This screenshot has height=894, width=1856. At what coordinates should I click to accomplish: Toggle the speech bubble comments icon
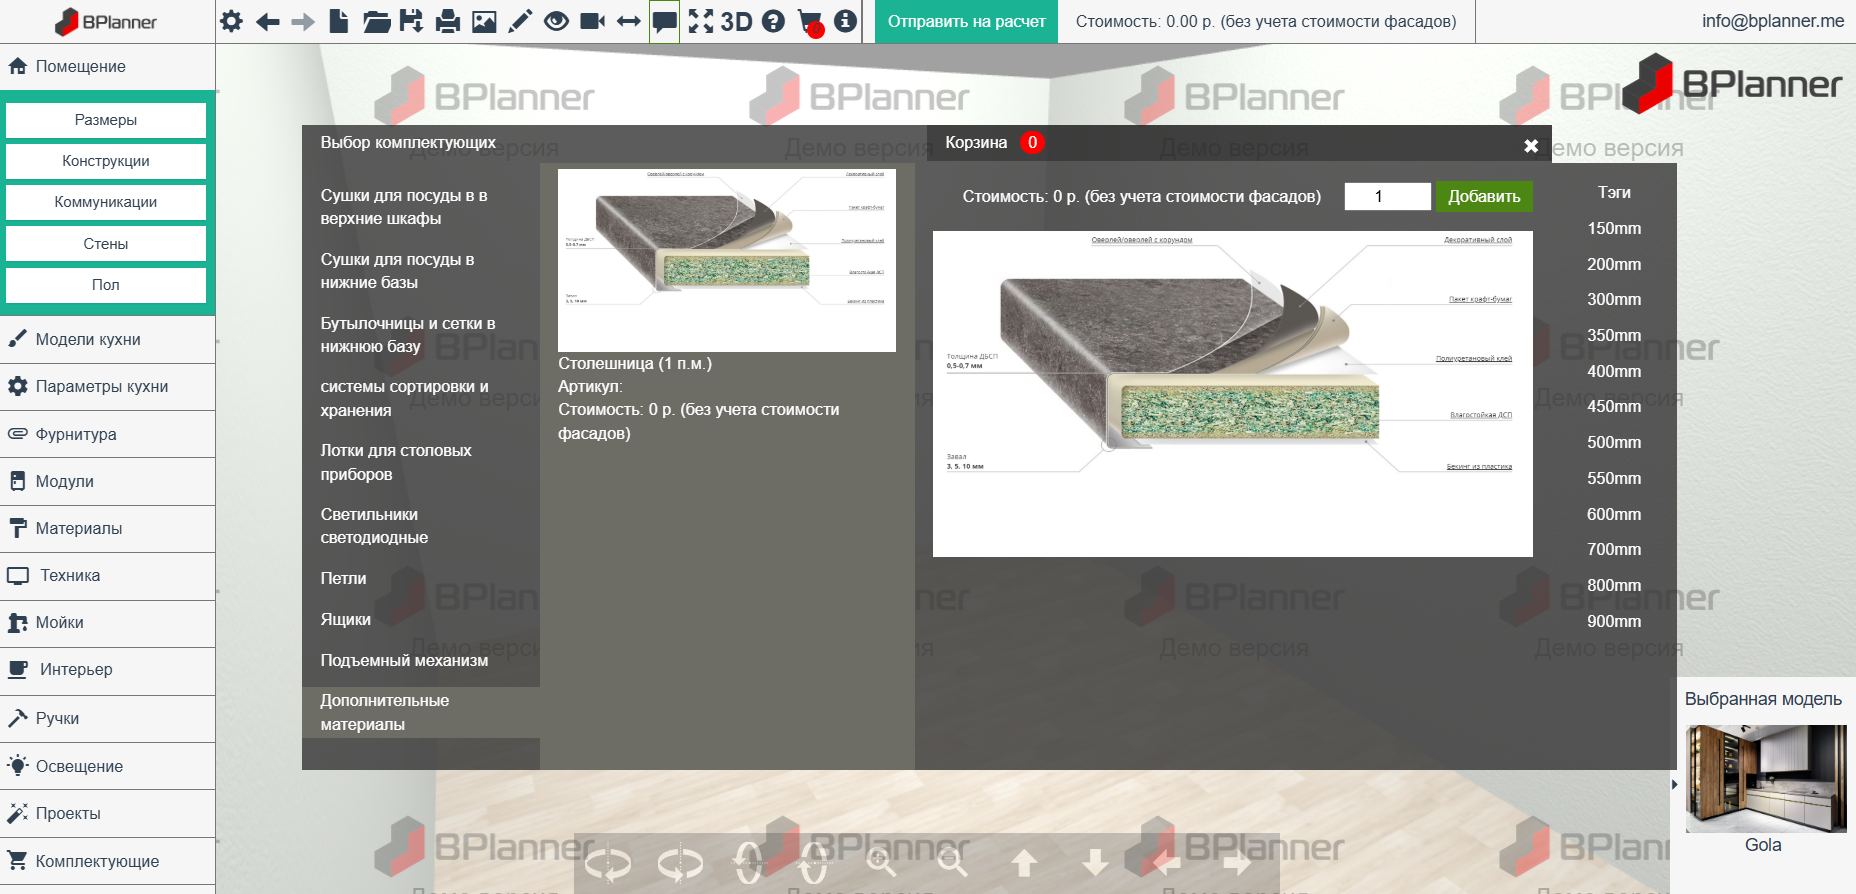coord(664,21)
